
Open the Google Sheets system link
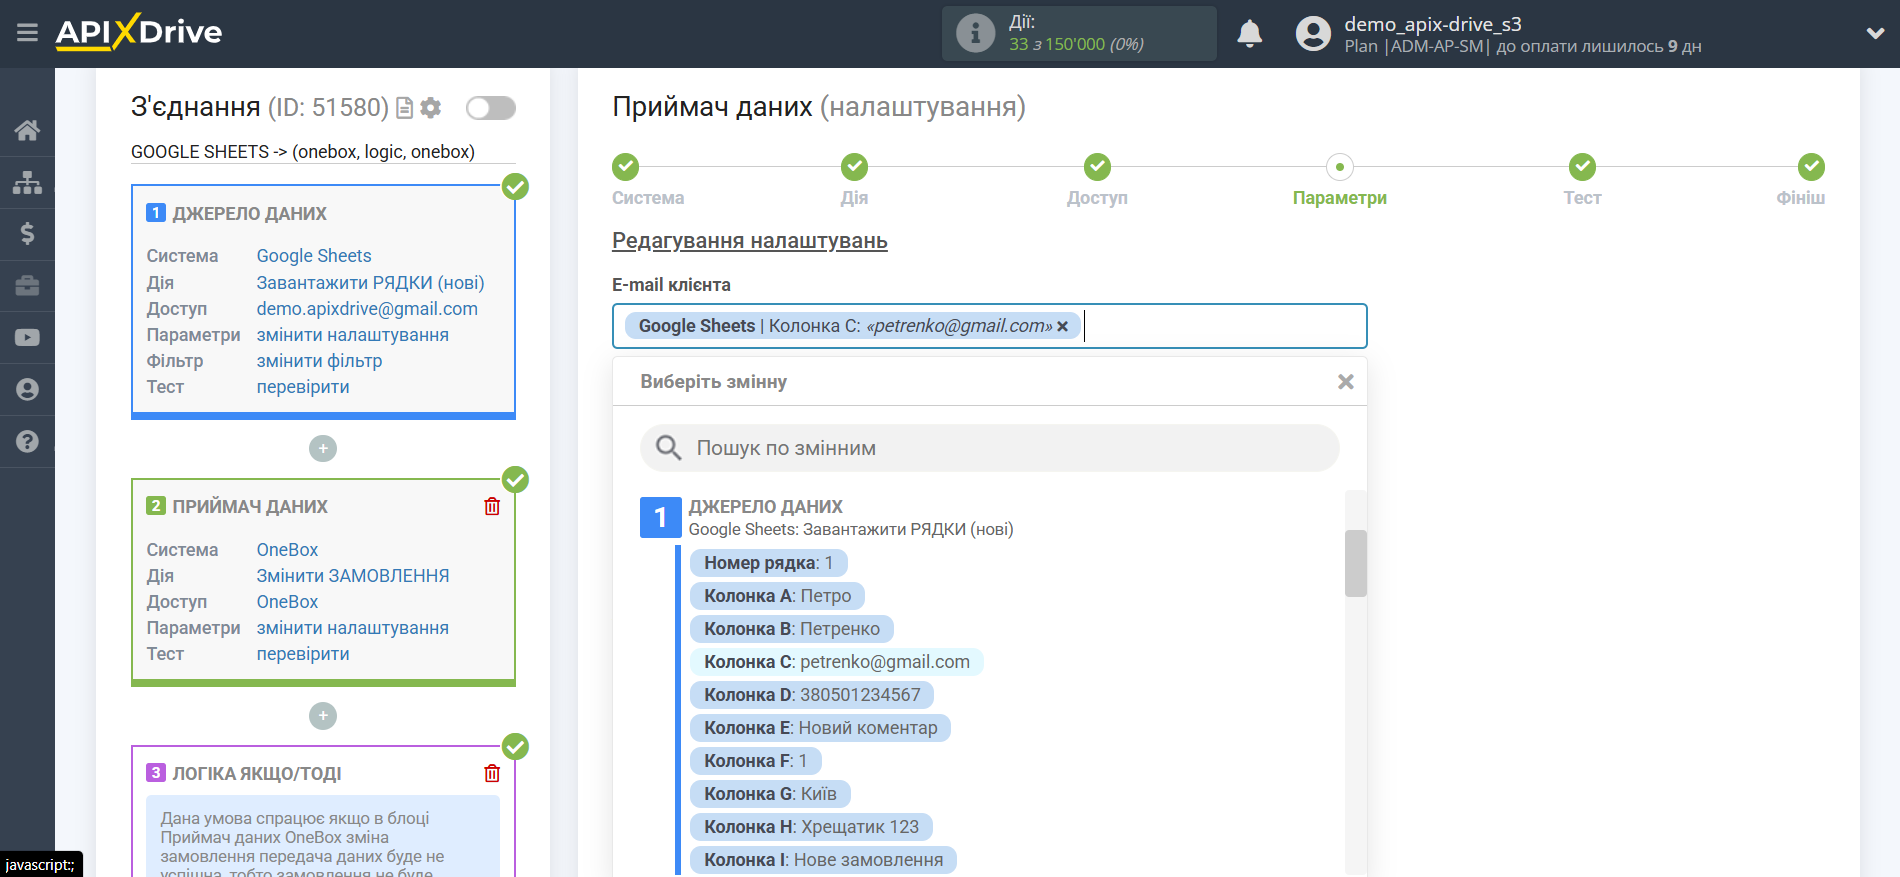pos(314,256)
